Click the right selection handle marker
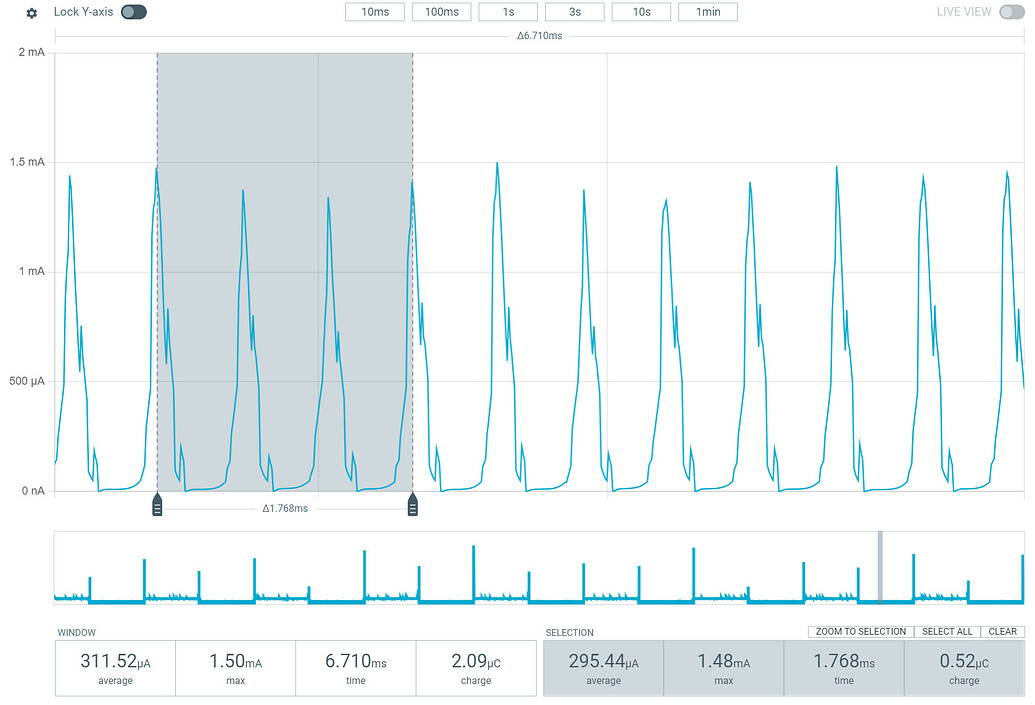The height and width of the screenshot is (705, 1035). pyautogui.click(x=412, y=505)
